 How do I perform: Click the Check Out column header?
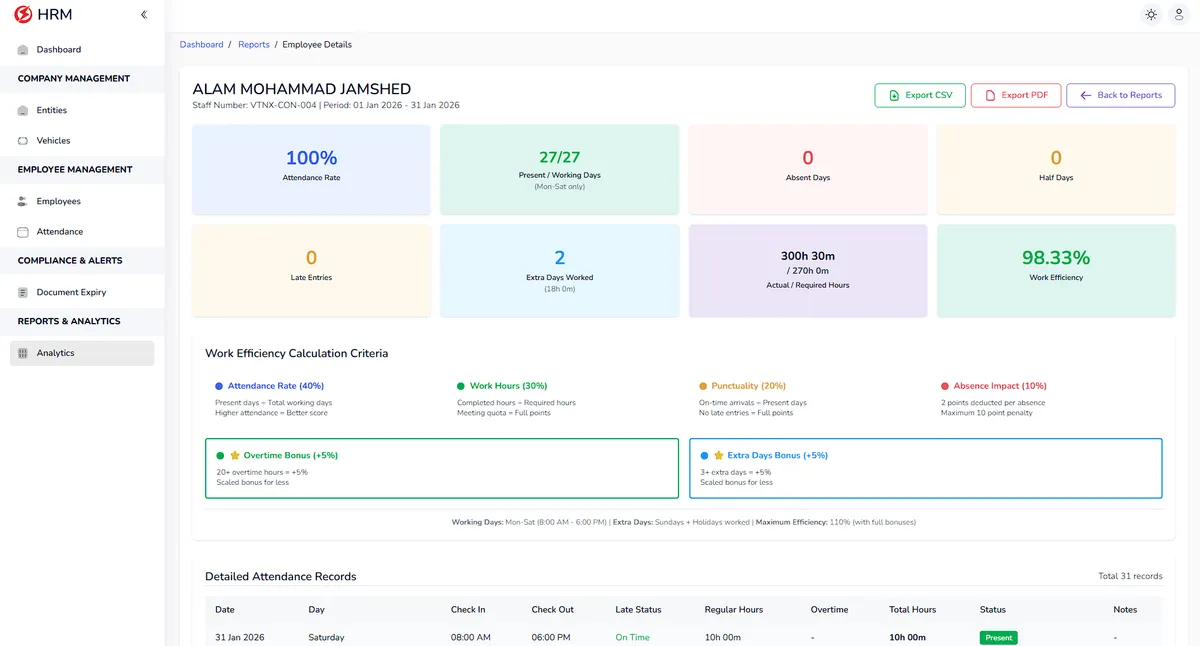pos(553,610)
